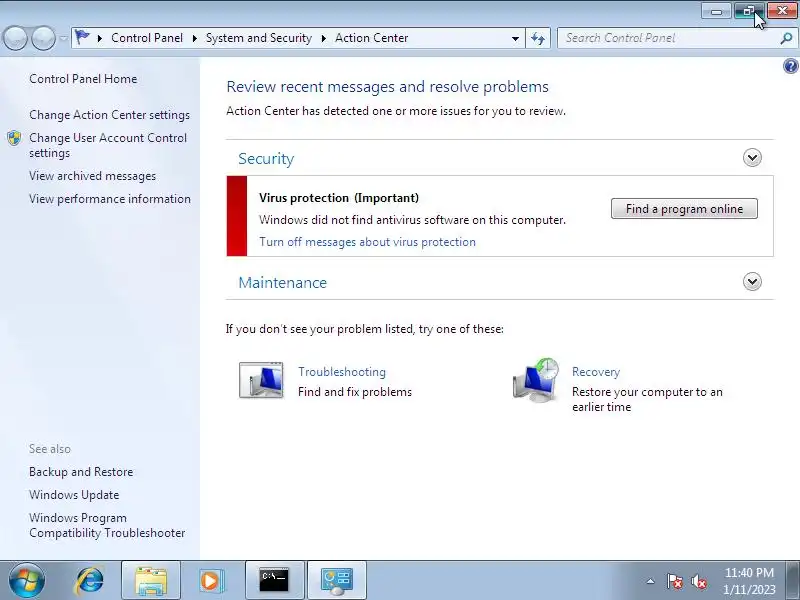800x600 pixels.
Task: Click the muted volume speaker tray icon
Action: (x=698, y=581)
